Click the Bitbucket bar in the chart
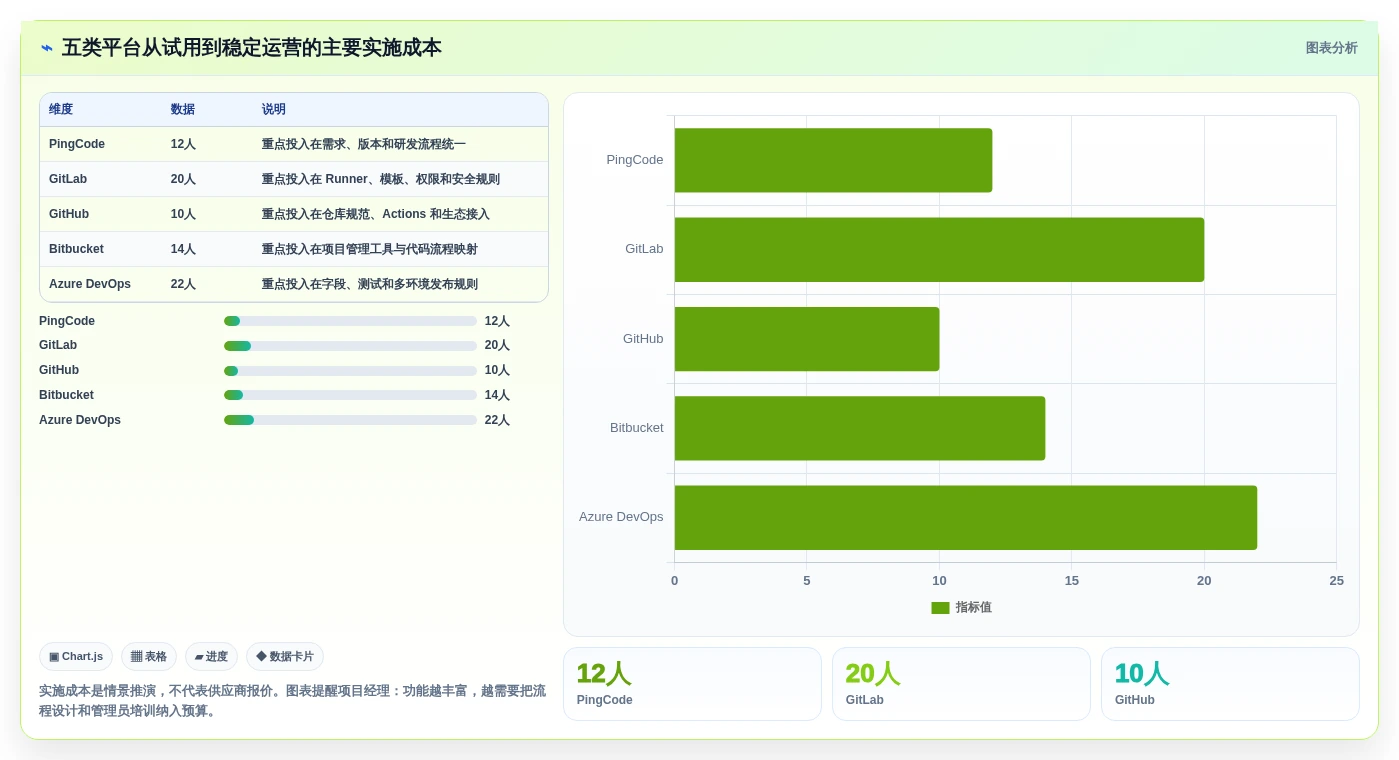This screenshot has width=1399, height=760. pyautogui.click(x=860, y=428)
